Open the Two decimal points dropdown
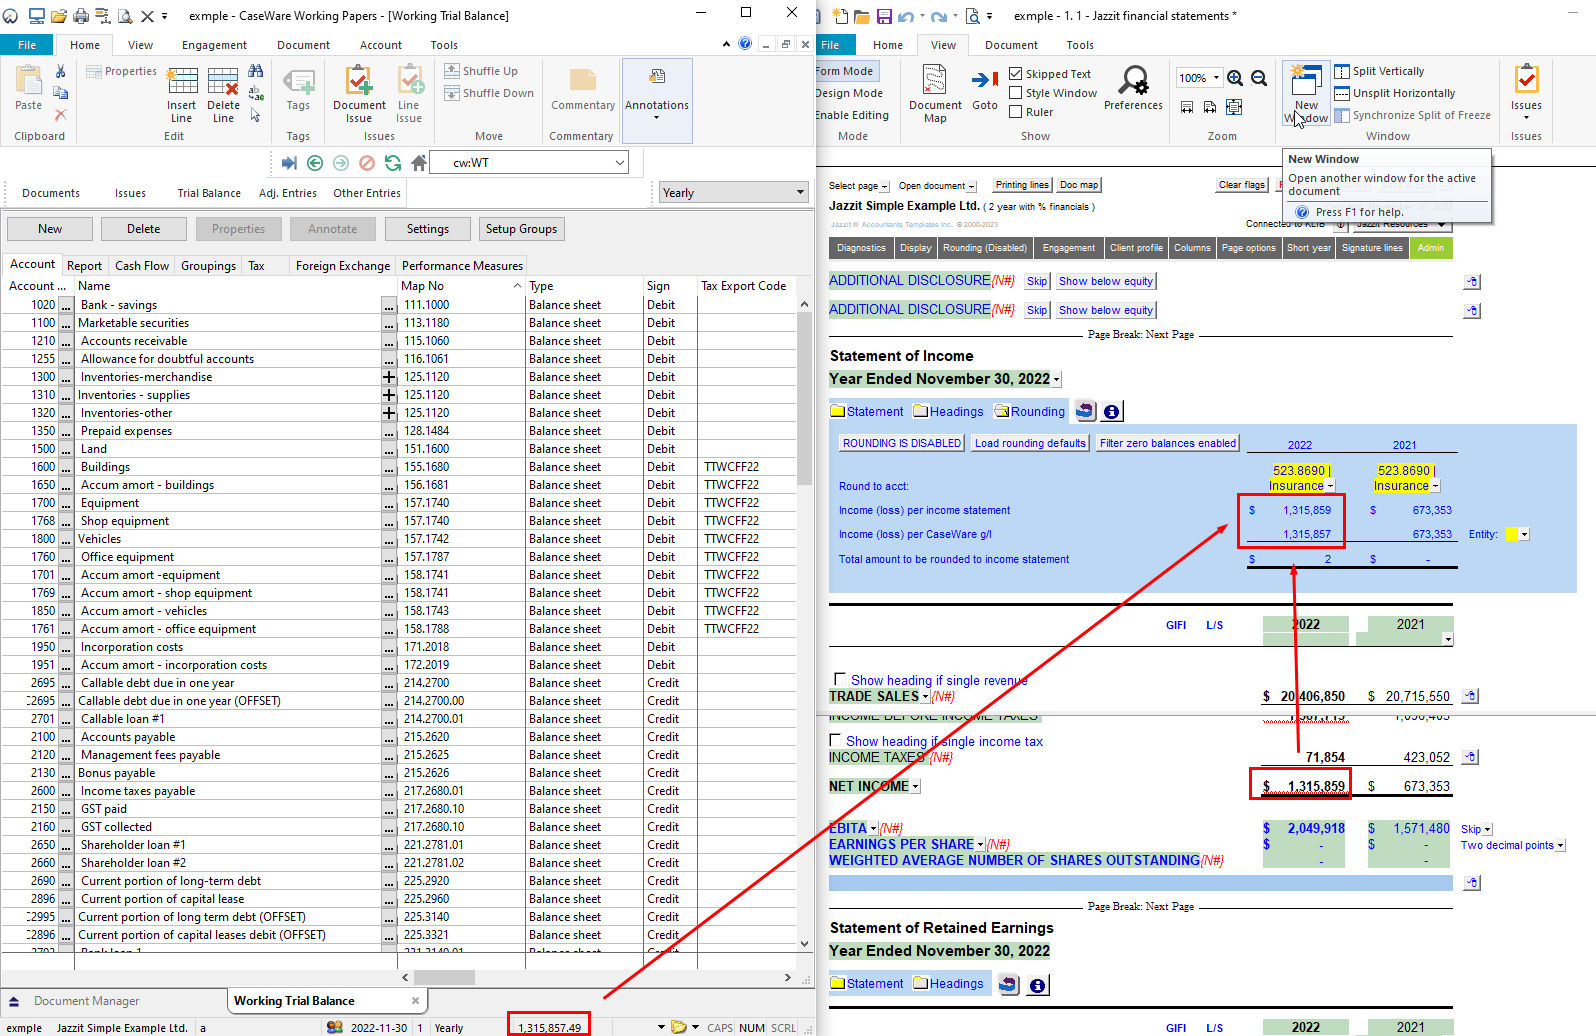Viewport: 1596px width, 1036px height. [x=1561, y=845]
